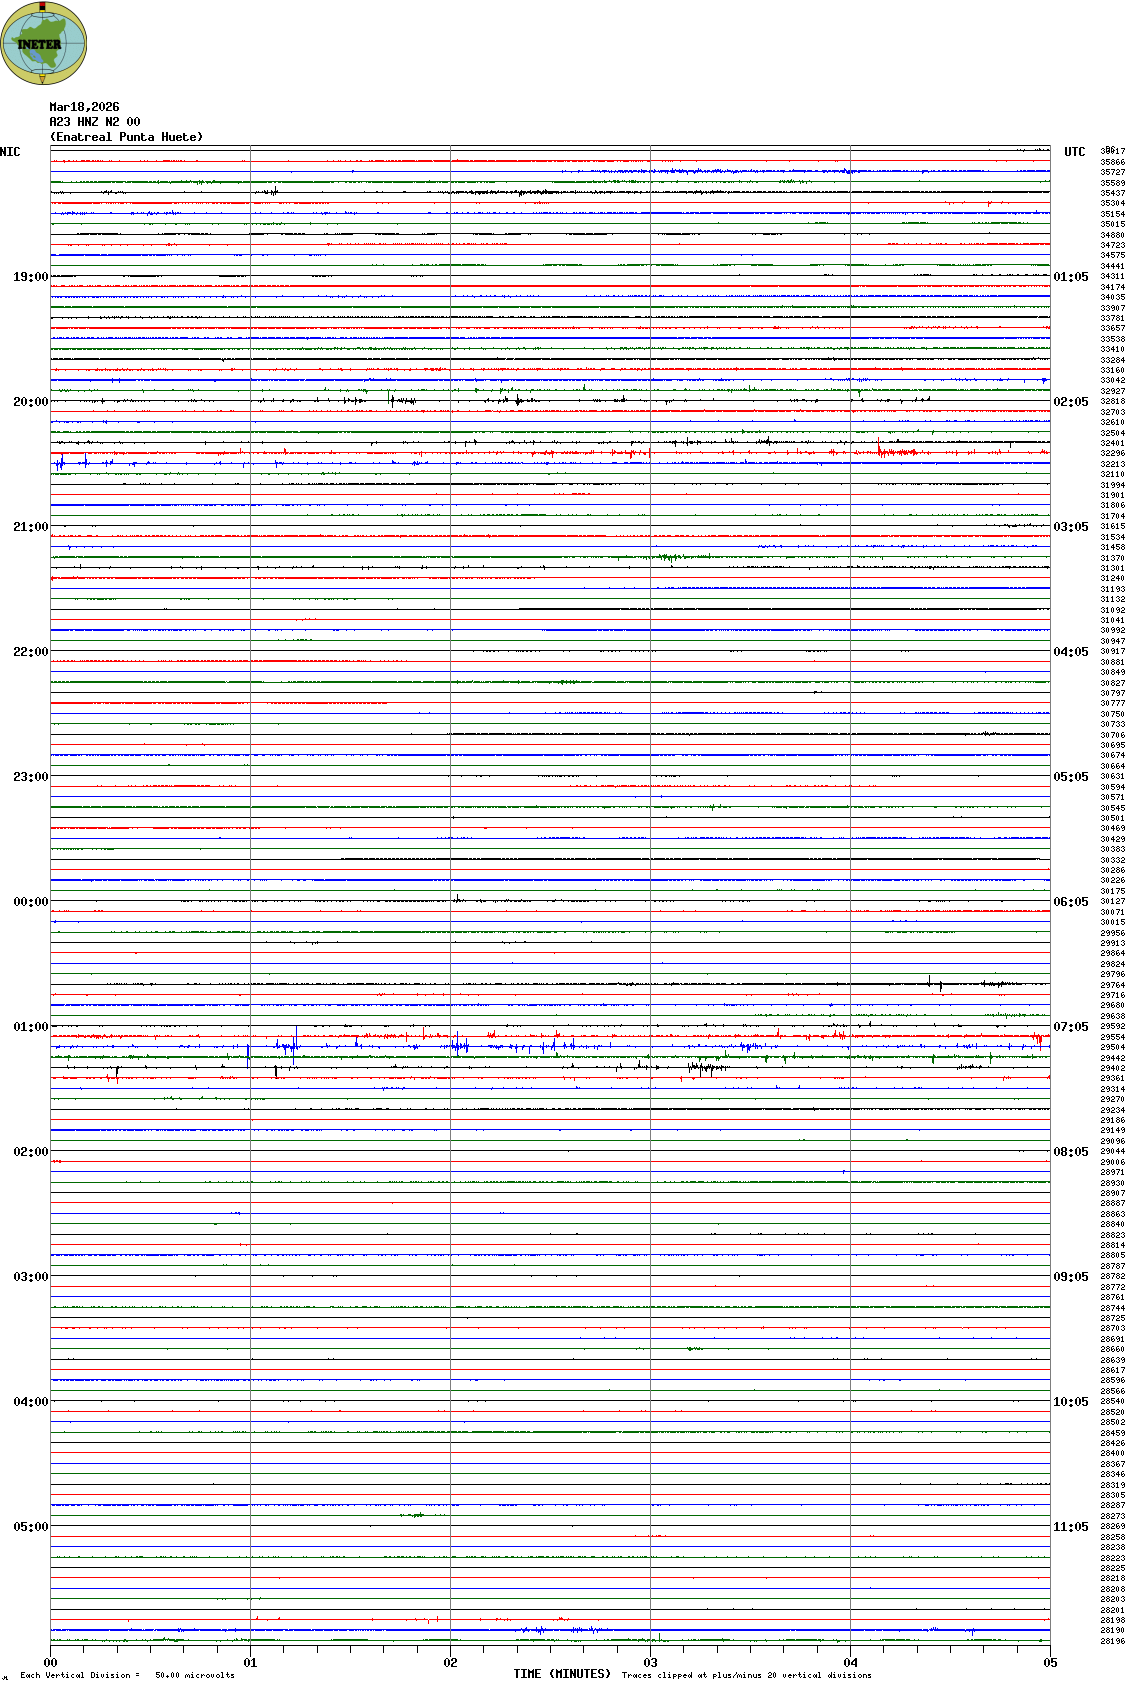Select the 01:00 local time marker

(x=30, y=1027)
